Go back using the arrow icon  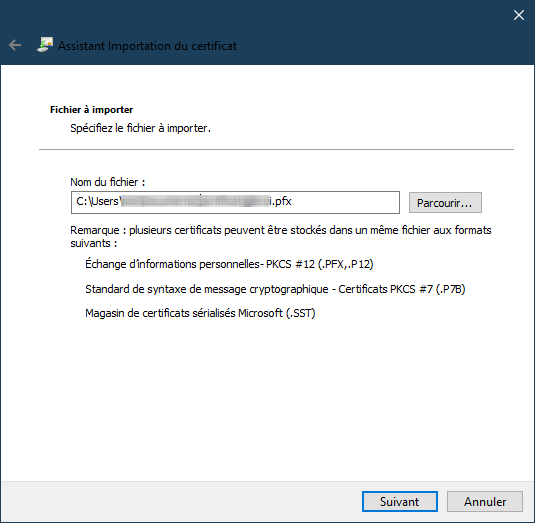pos(15,45)
